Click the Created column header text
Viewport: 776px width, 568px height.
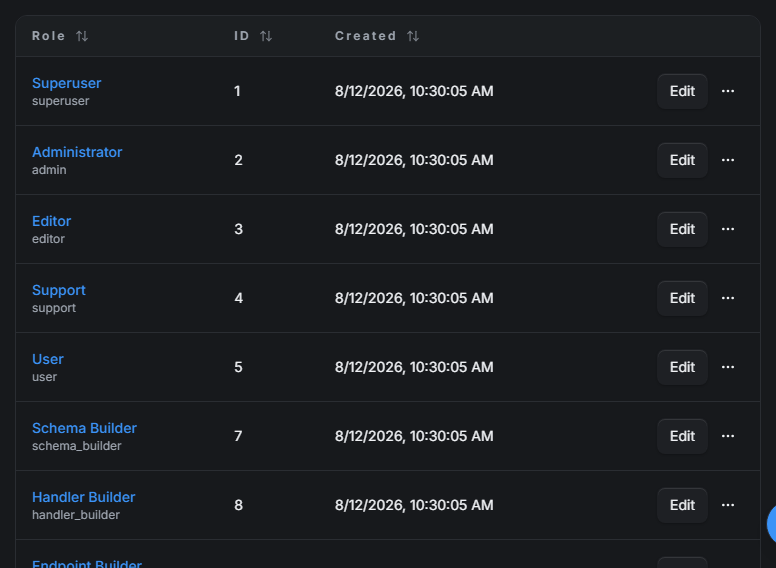[365, 36]
